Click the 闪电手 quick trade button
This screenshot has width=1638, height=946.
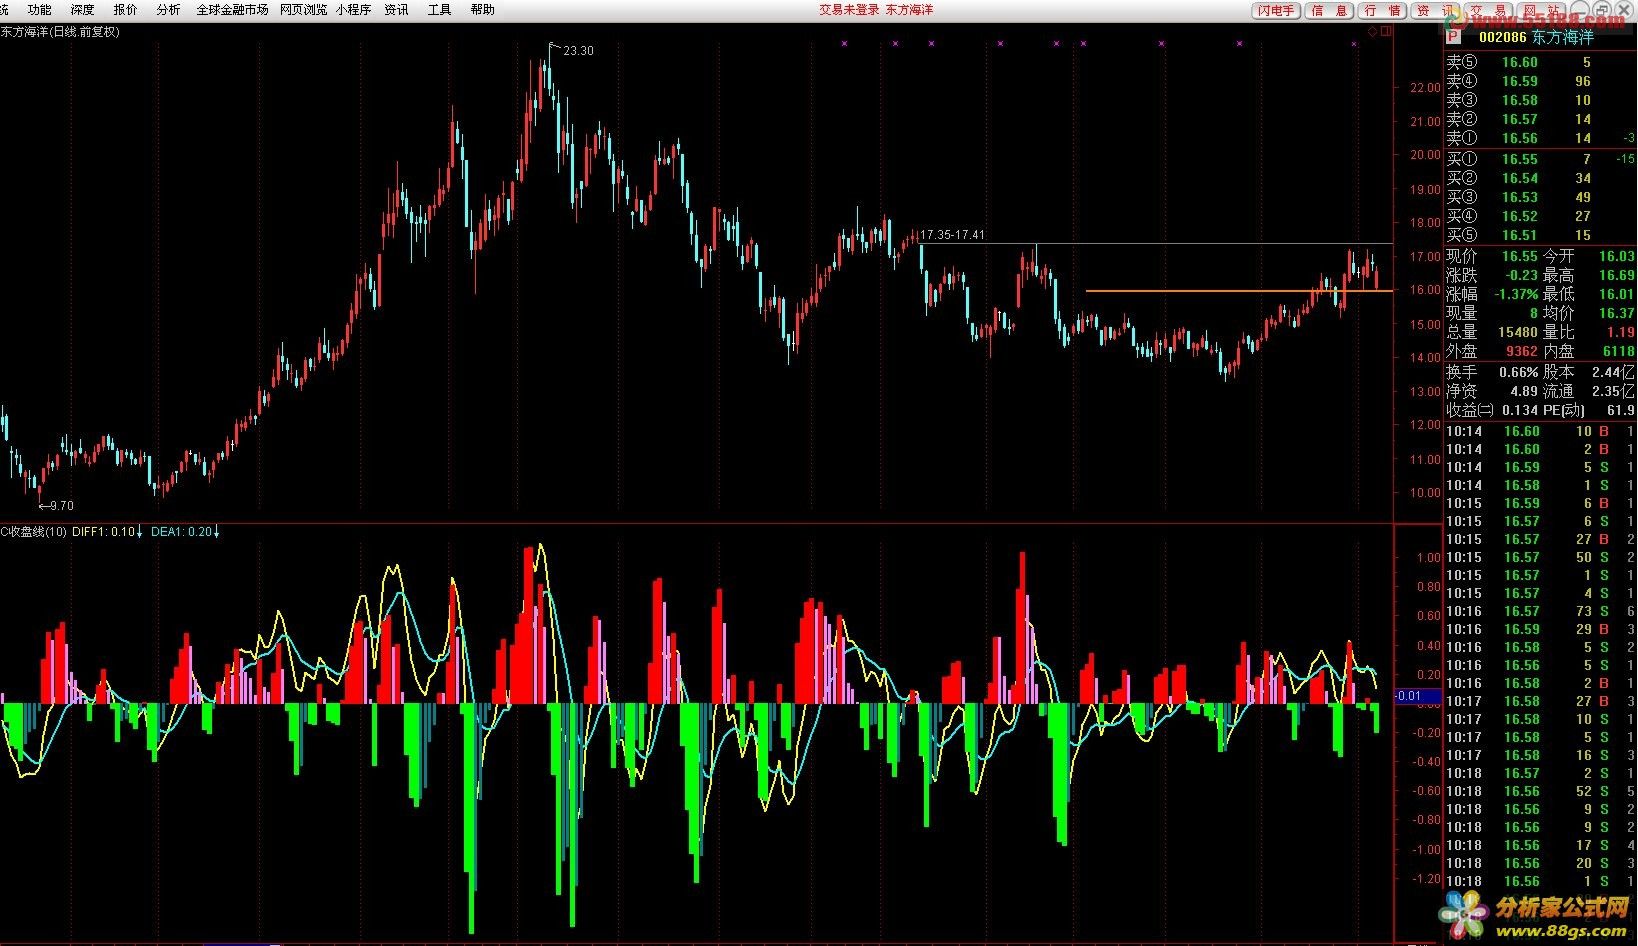1276,11
